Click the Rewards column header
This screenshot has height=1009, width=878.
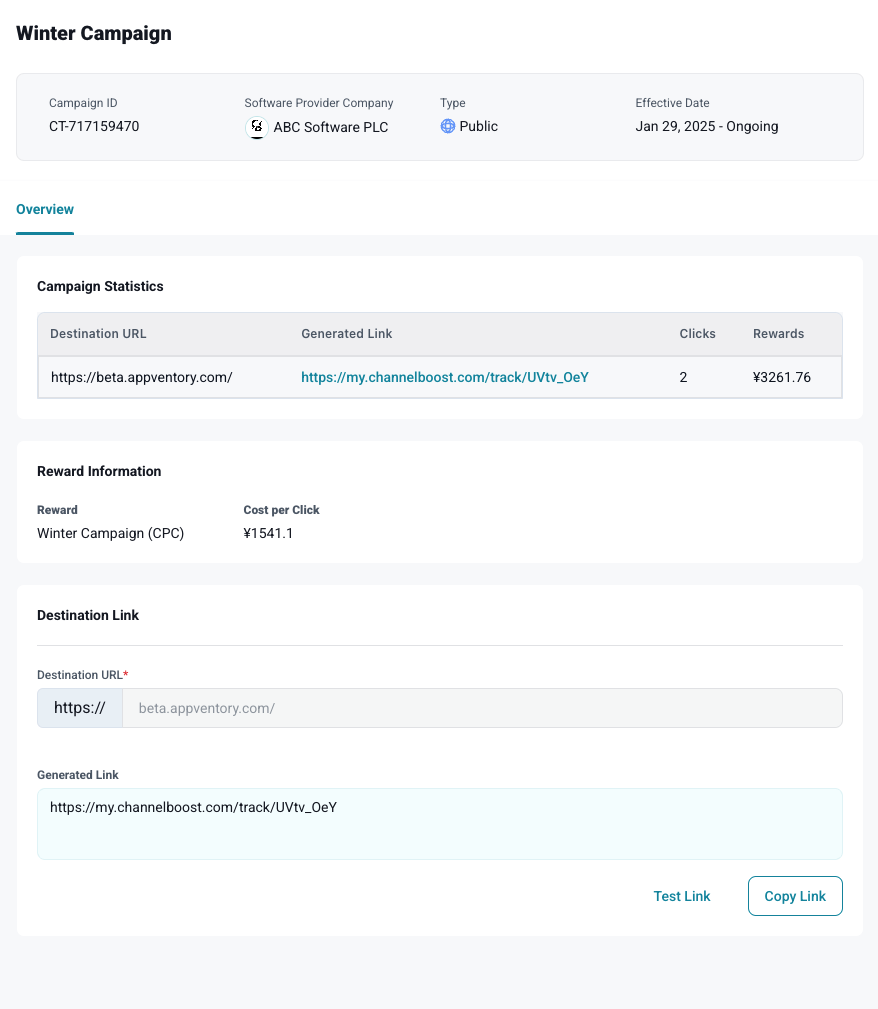click(x=778, y=334)
